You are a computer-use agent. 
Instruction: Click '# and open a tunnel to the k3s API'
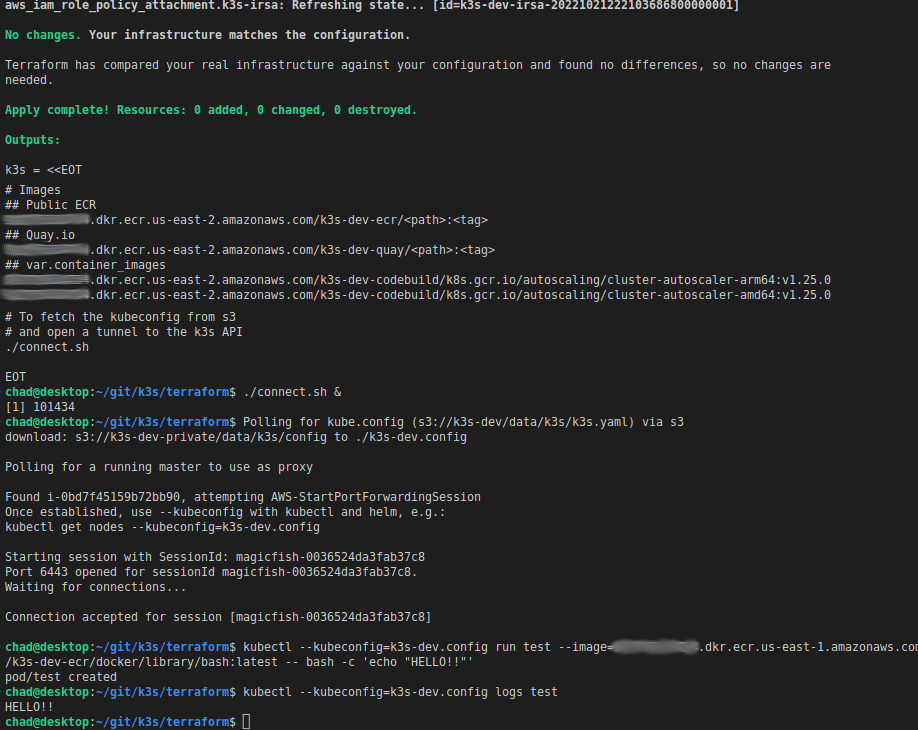tap(124, 332)
